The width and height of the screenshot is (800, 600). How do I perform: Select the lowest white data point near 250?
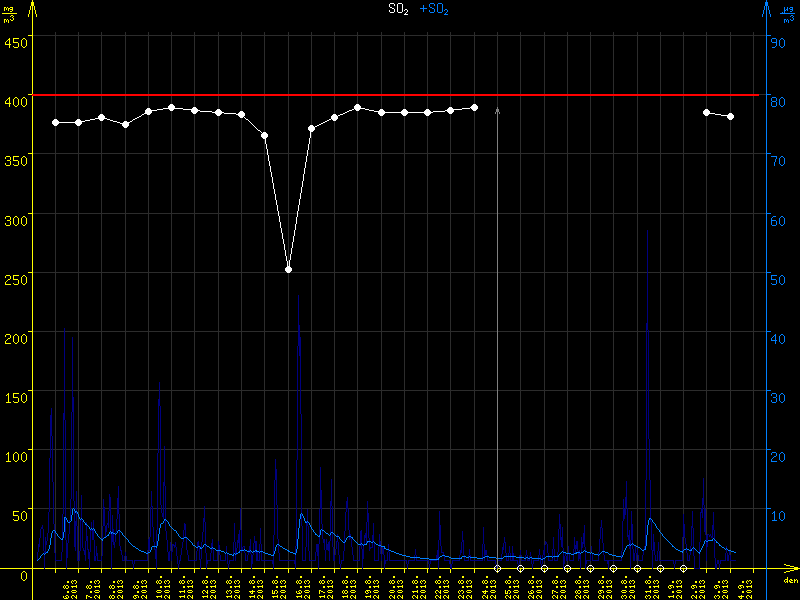[x=288, y=269]
